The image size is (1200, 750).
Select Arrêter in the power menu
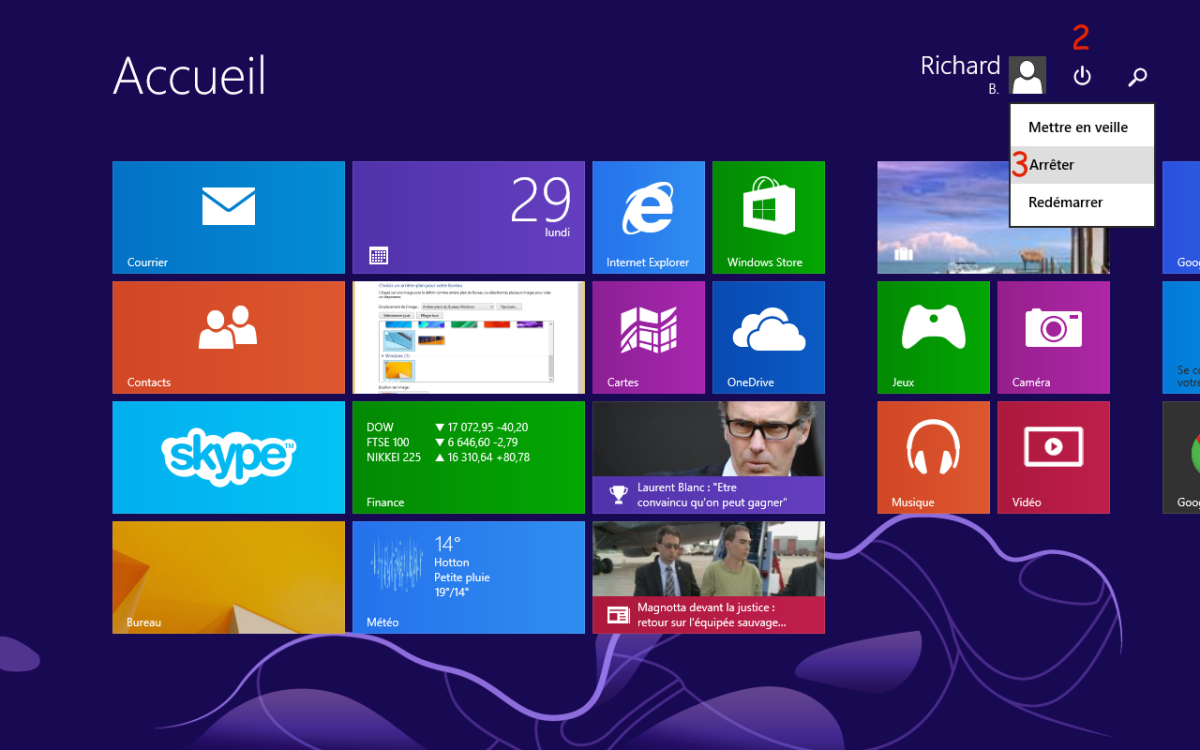tap(1082, 165)
